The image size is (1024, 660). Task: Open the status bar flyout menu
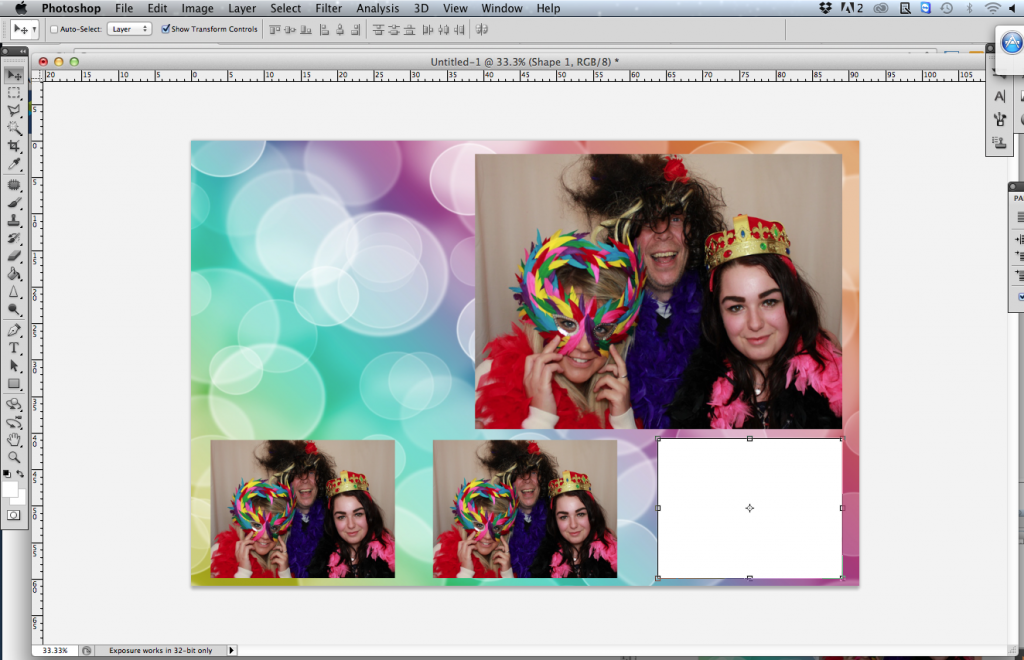click(231, 650)
